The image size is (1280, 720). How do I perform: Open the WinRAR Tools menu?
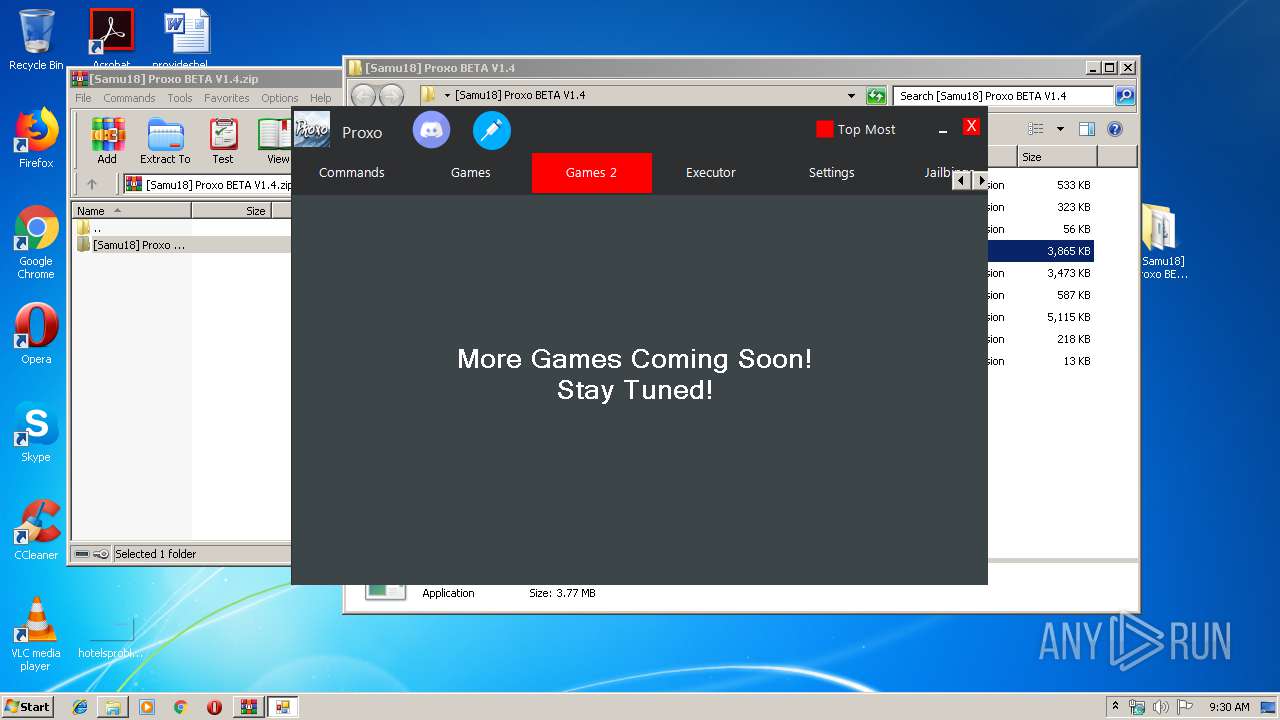tap(180, 98)
